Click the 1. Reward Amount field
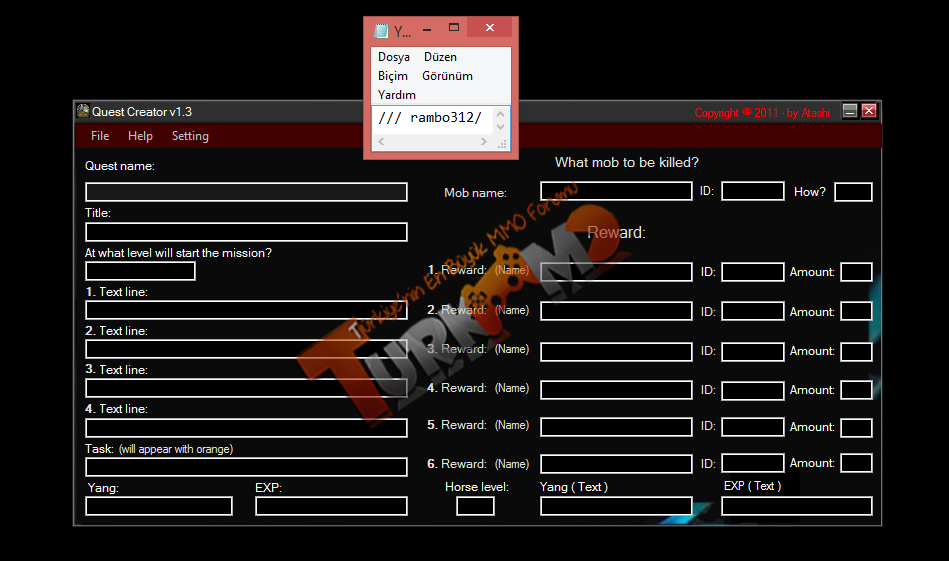This screenshot has height=561, width=949. pos(856,272)
